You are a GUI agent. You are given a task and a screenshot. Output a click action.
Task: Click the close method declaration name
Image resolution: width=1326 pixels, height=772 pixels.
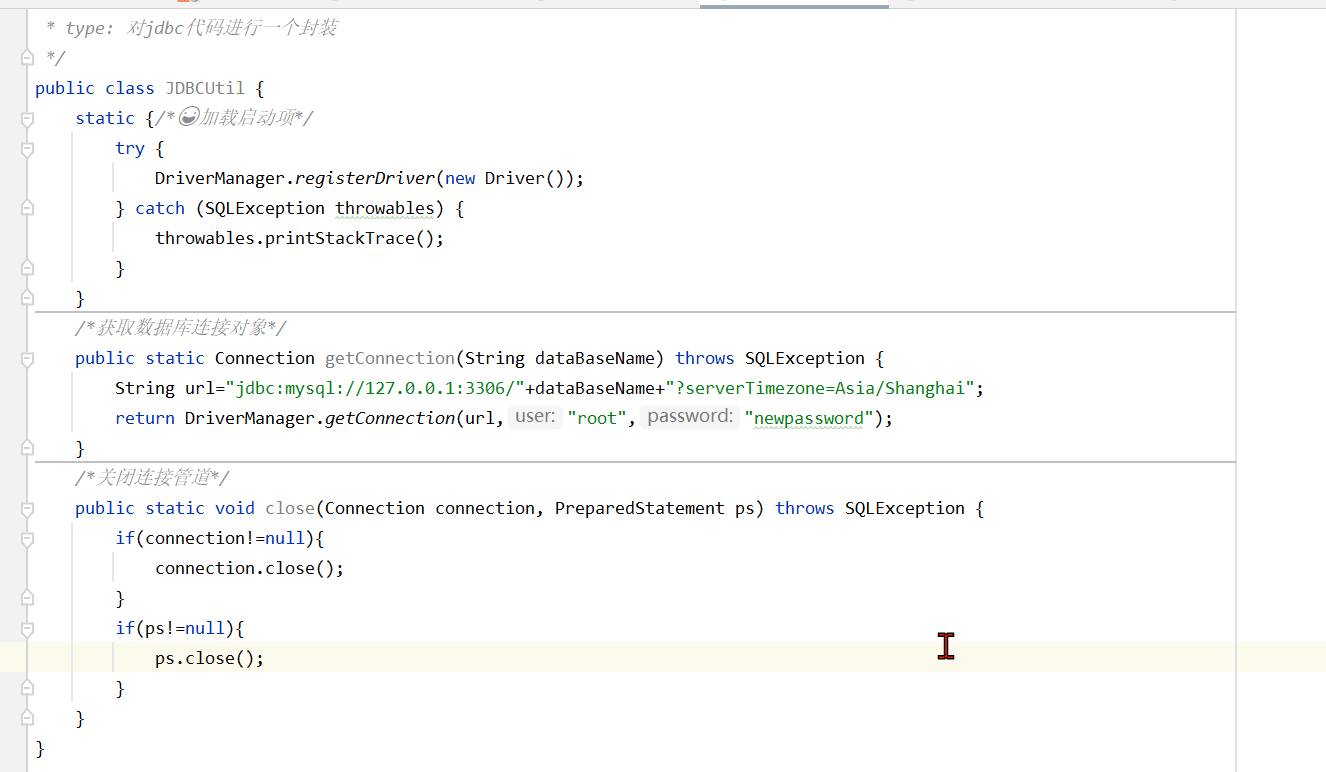click(290, 508)
